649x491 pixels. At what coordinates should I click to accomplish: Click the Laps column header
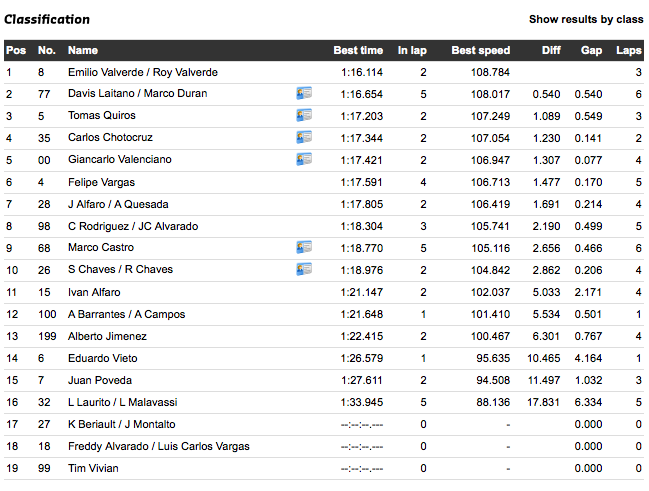628,50
